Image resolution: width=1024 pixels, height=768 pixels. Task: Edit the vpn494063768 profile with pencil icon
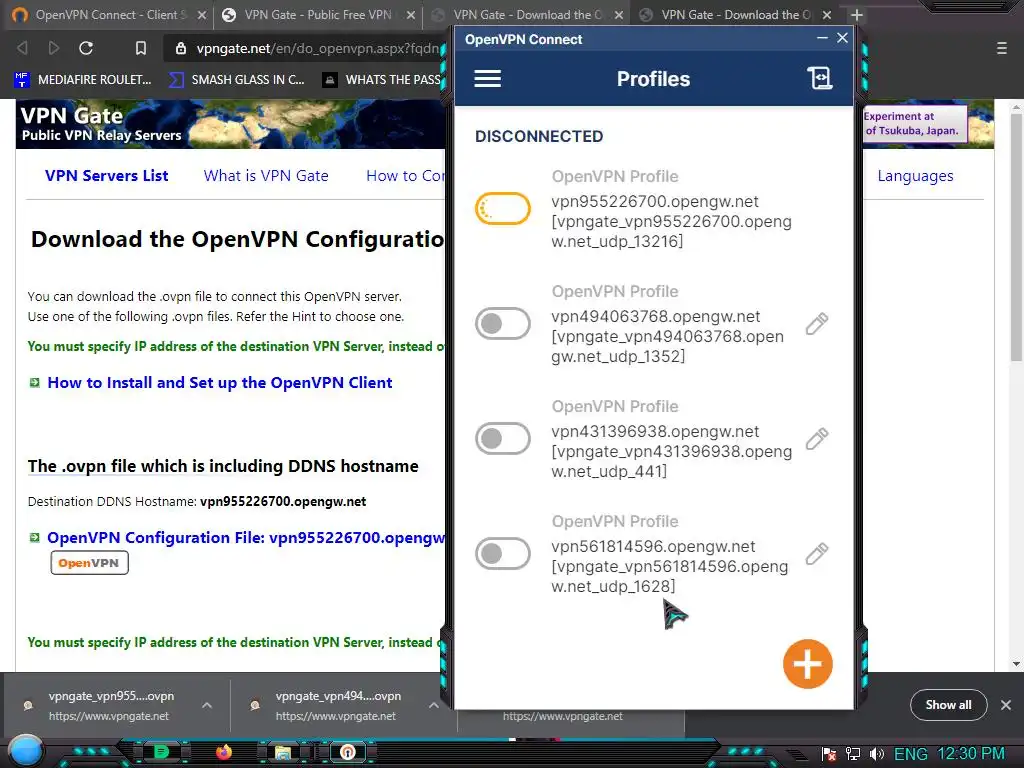pyautogui.click(x=816, y=324)
